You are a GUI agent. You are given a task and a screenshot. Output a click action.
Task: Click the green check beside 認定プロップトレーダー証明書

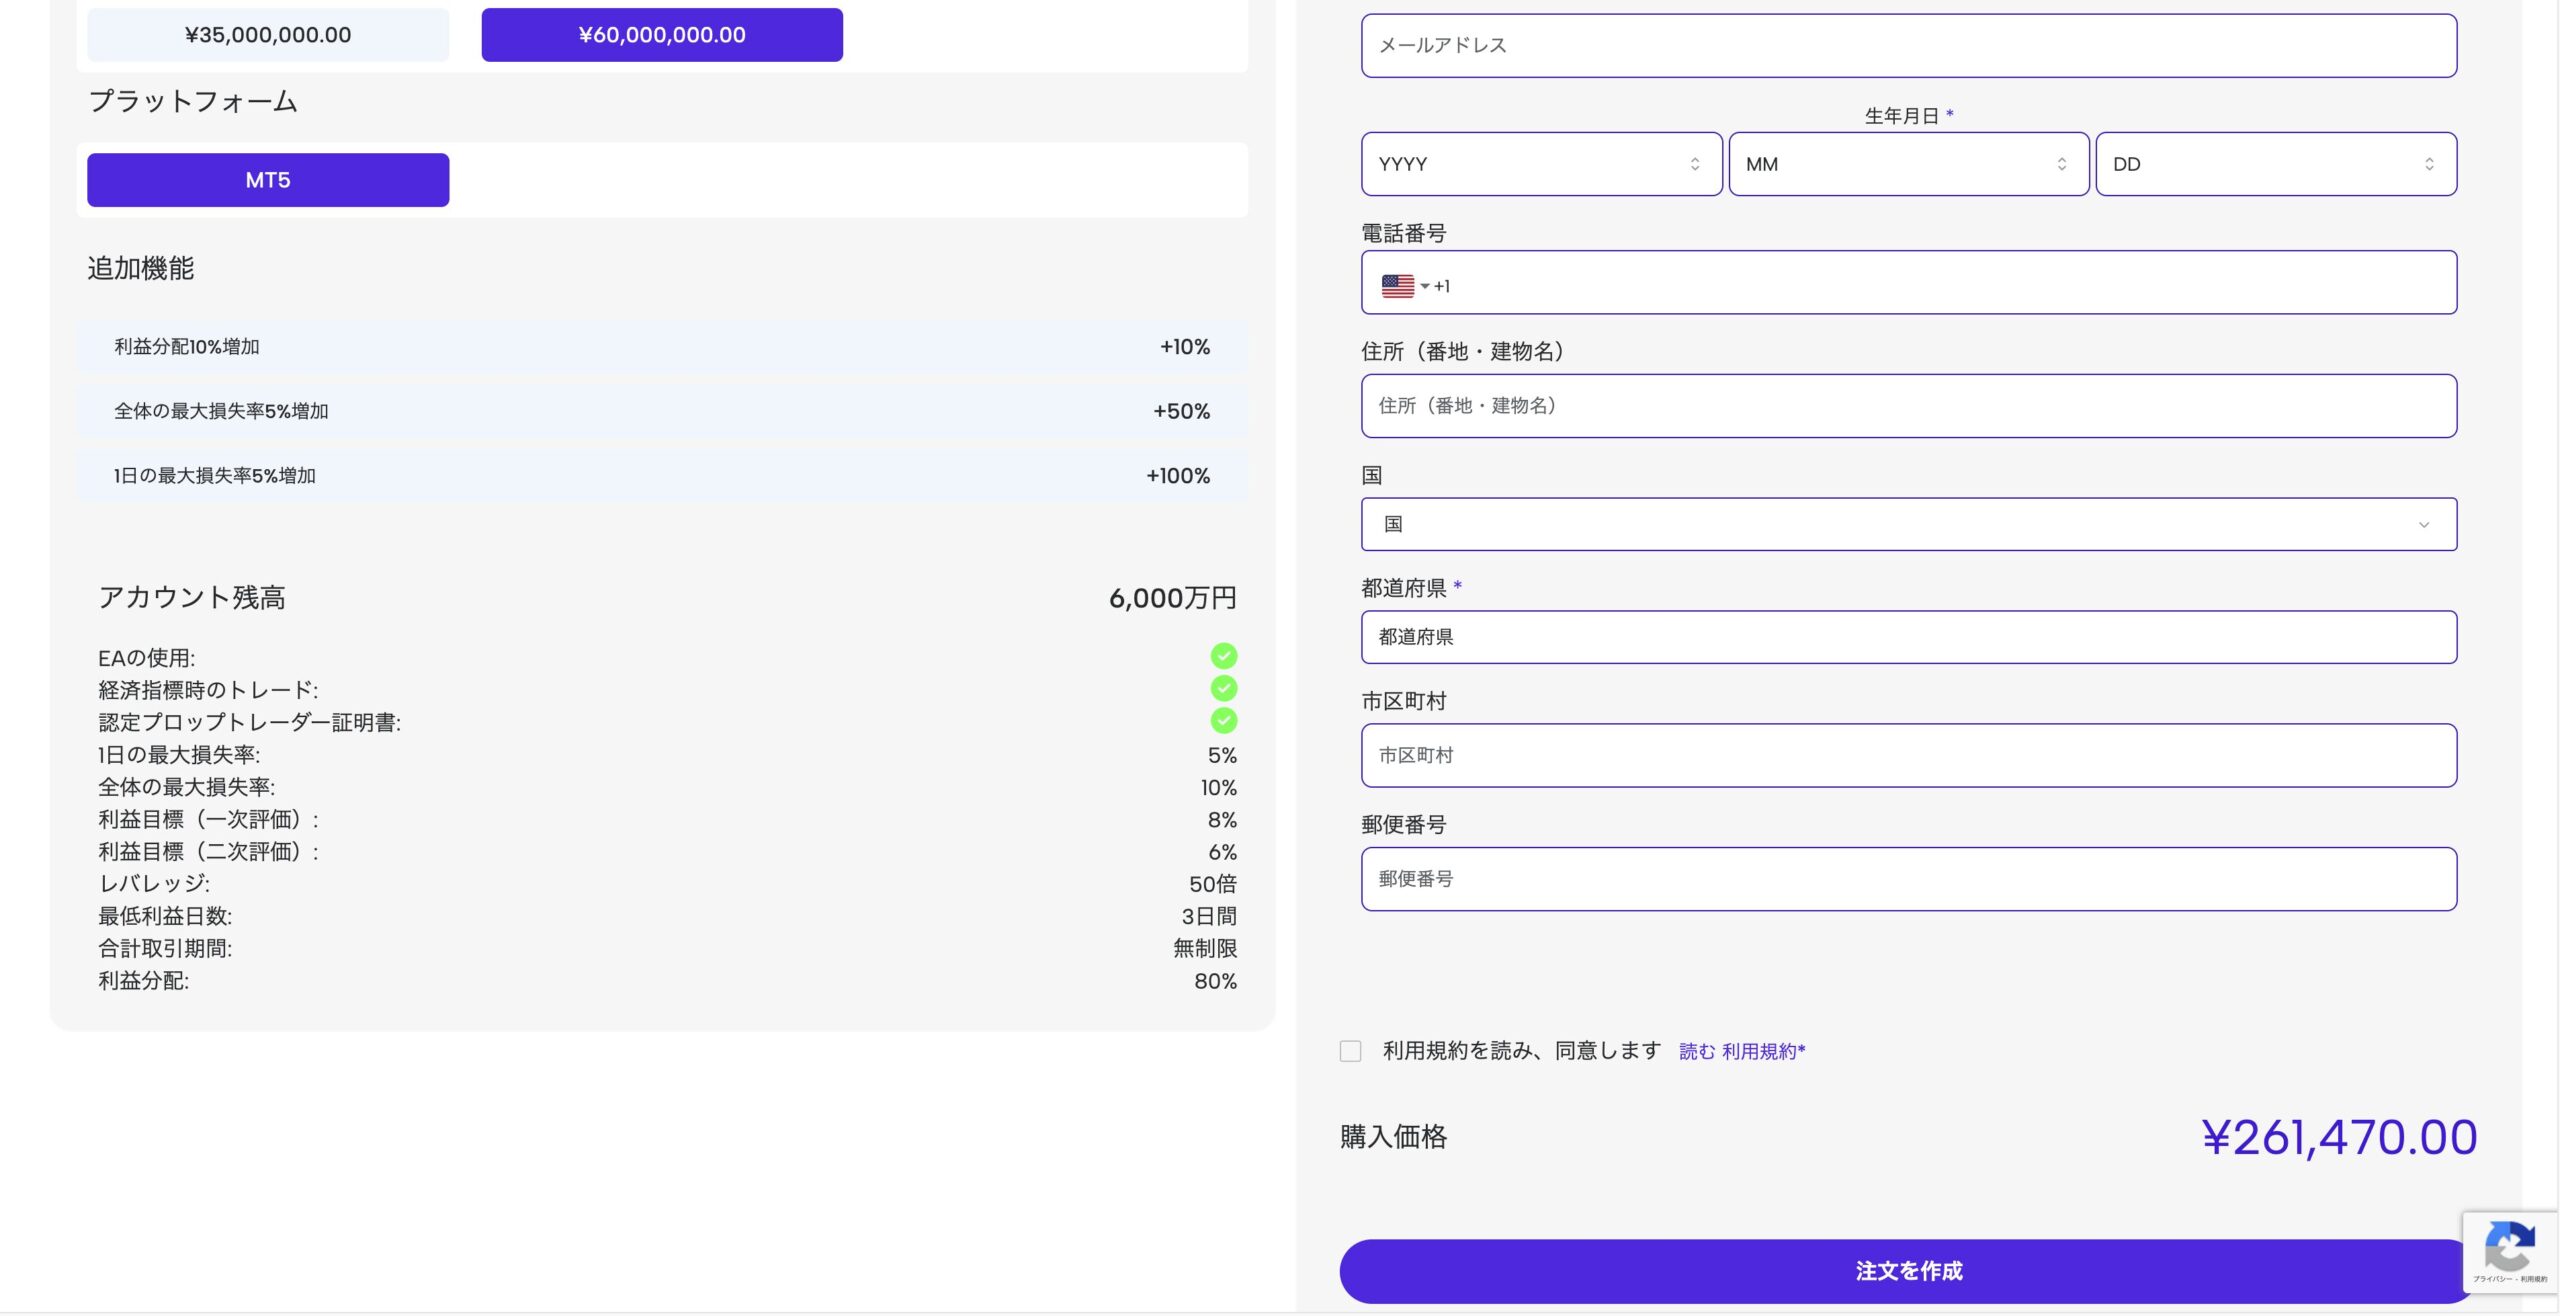point(1223,720)
